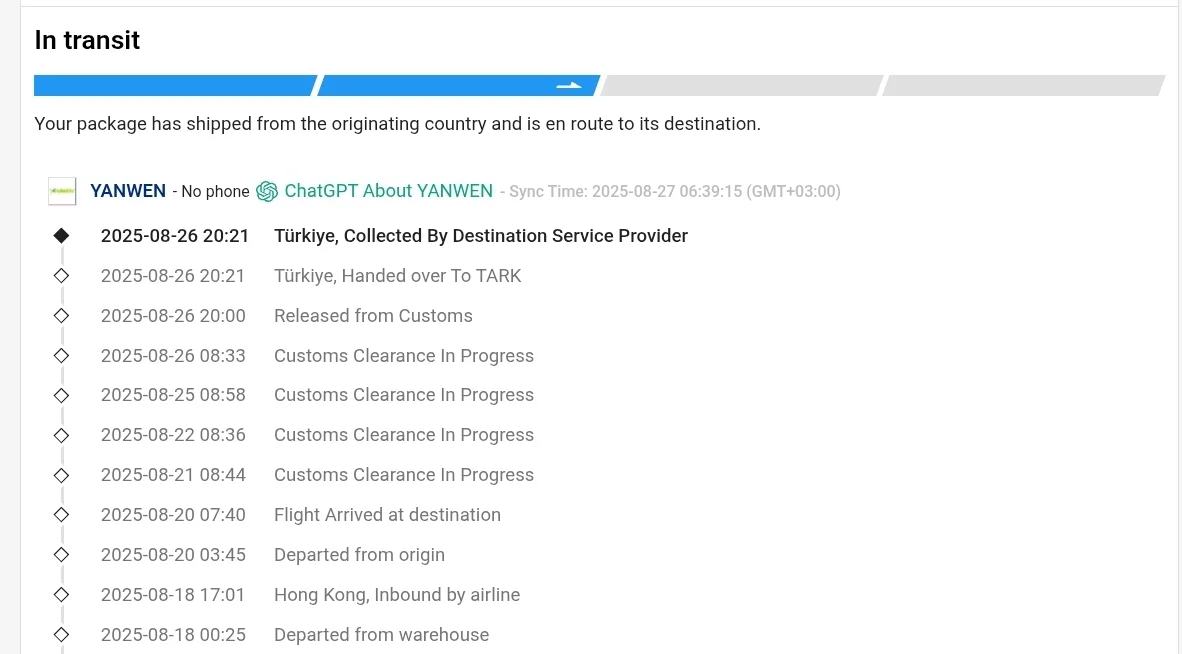Open the ChatGPT About YANWEN link
This screenshot has width=1182, height=654.
[388, 191]
